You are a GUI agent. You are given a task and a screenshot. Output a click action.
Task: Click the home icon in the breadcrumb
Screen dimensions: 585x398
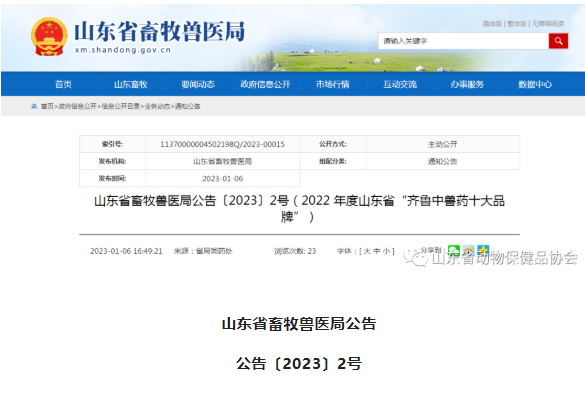[x=34, y=106]
